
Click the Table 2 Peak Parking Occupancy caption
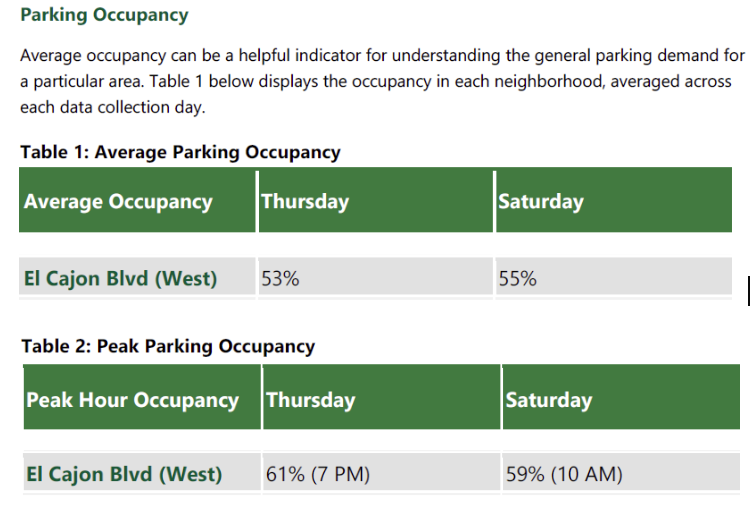point(168,346)
